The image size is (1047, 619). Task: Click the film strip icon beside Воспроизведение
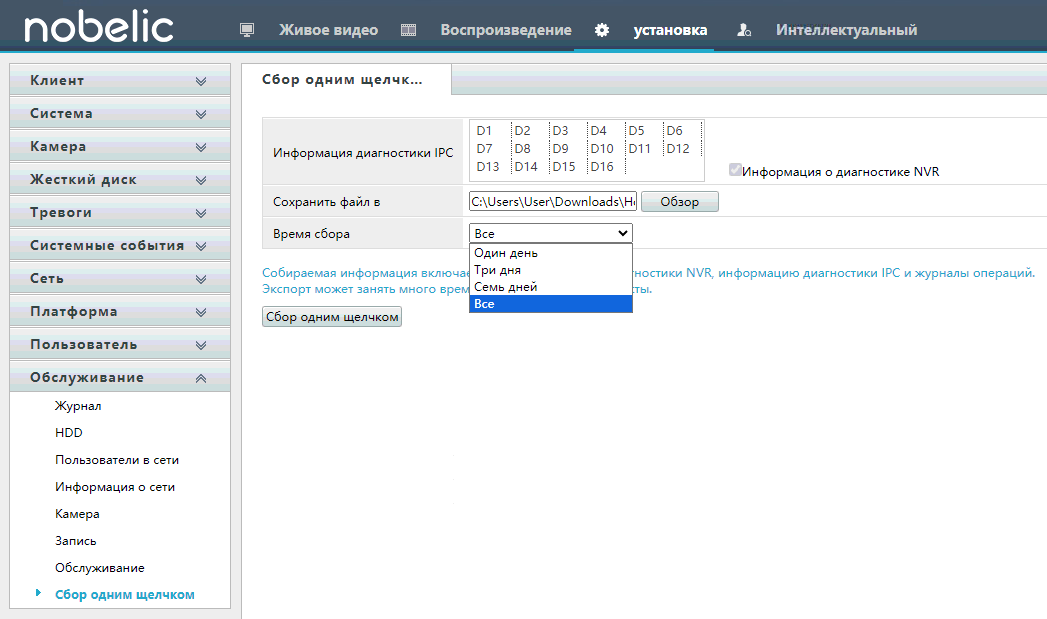[409, 30]
